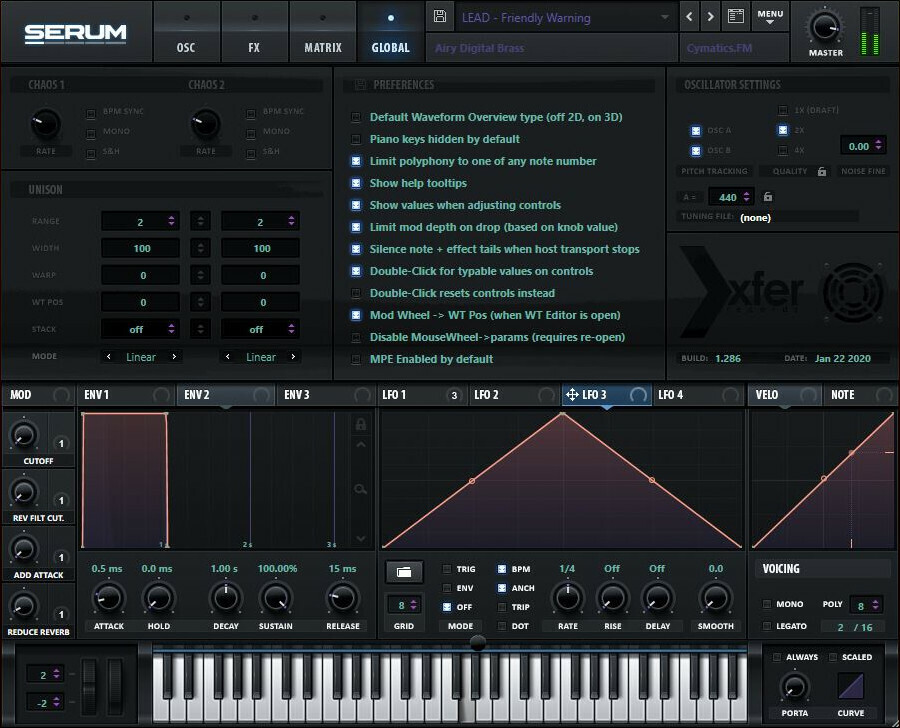Switch to the OSC tab
This screenshot has width=900, height=728.
point(186,33)
